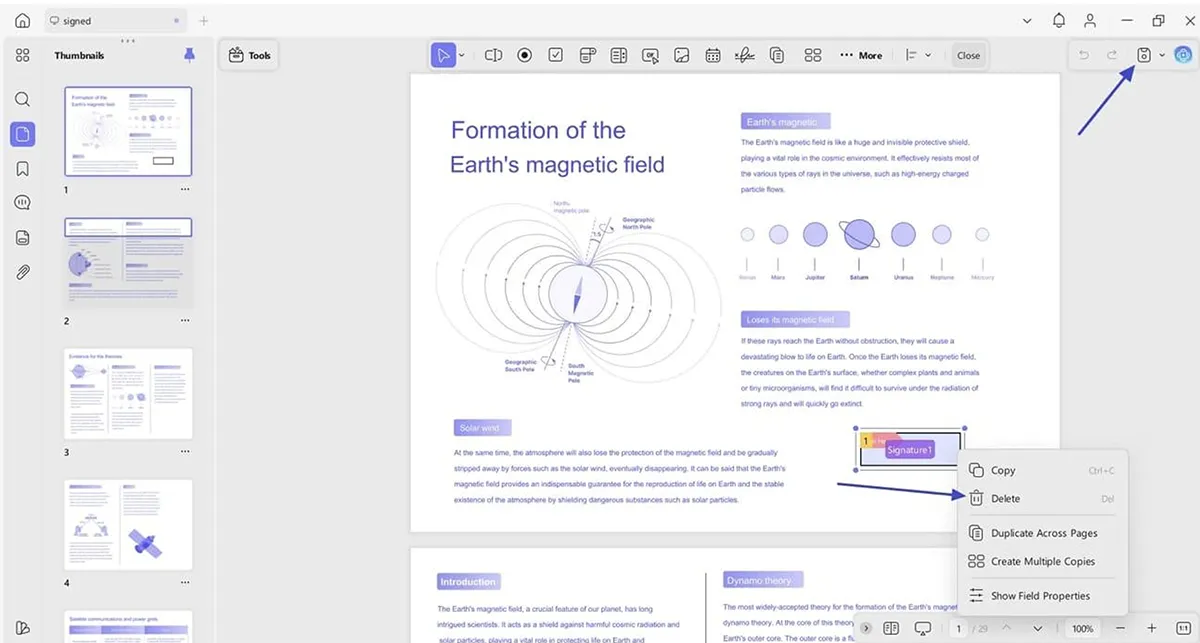This screenshot has width=1200, height=643.
Task: Expand the save options dropdown arrow
Action: pyautogui.click(x=1162, y=55)
